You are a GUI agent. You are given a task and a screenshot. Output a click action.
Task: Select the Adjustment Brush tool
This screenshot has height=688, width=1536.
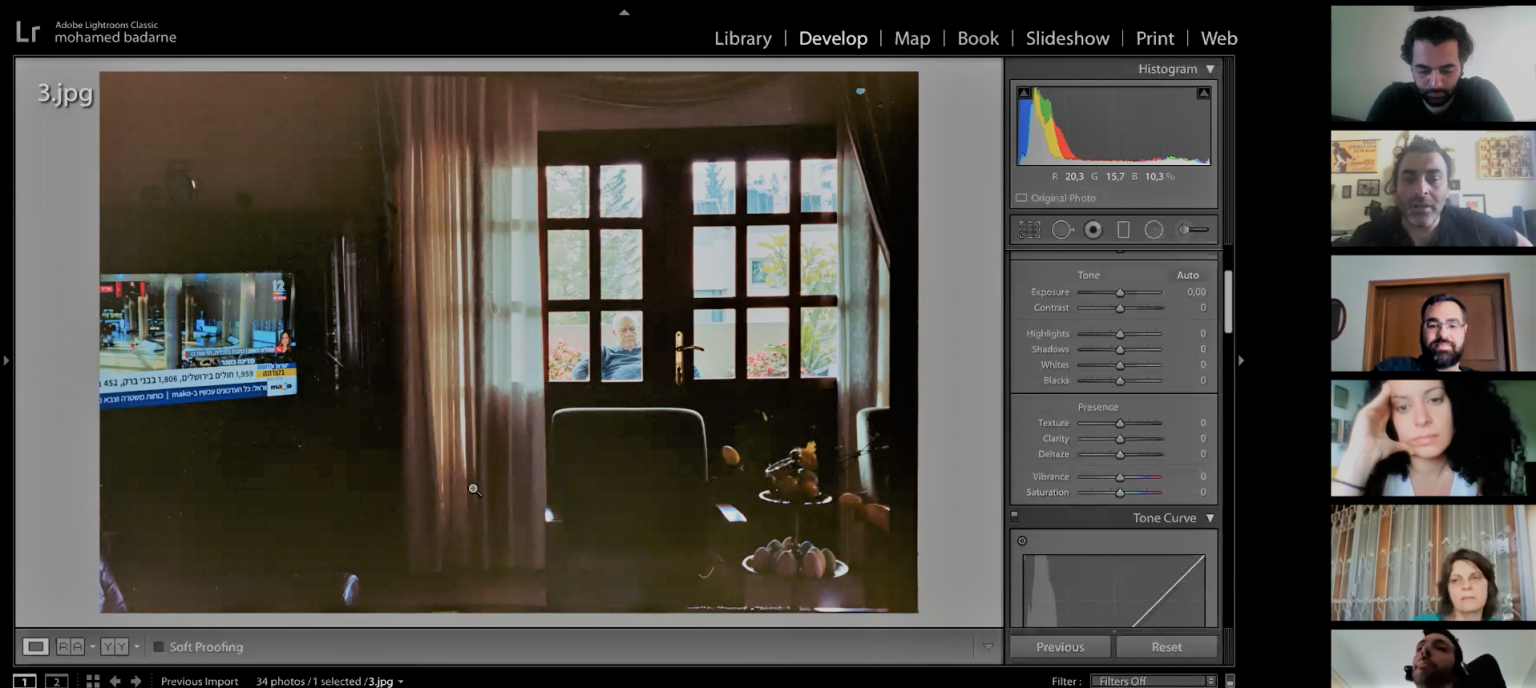pyautogui.click(x=1192, y=230)
